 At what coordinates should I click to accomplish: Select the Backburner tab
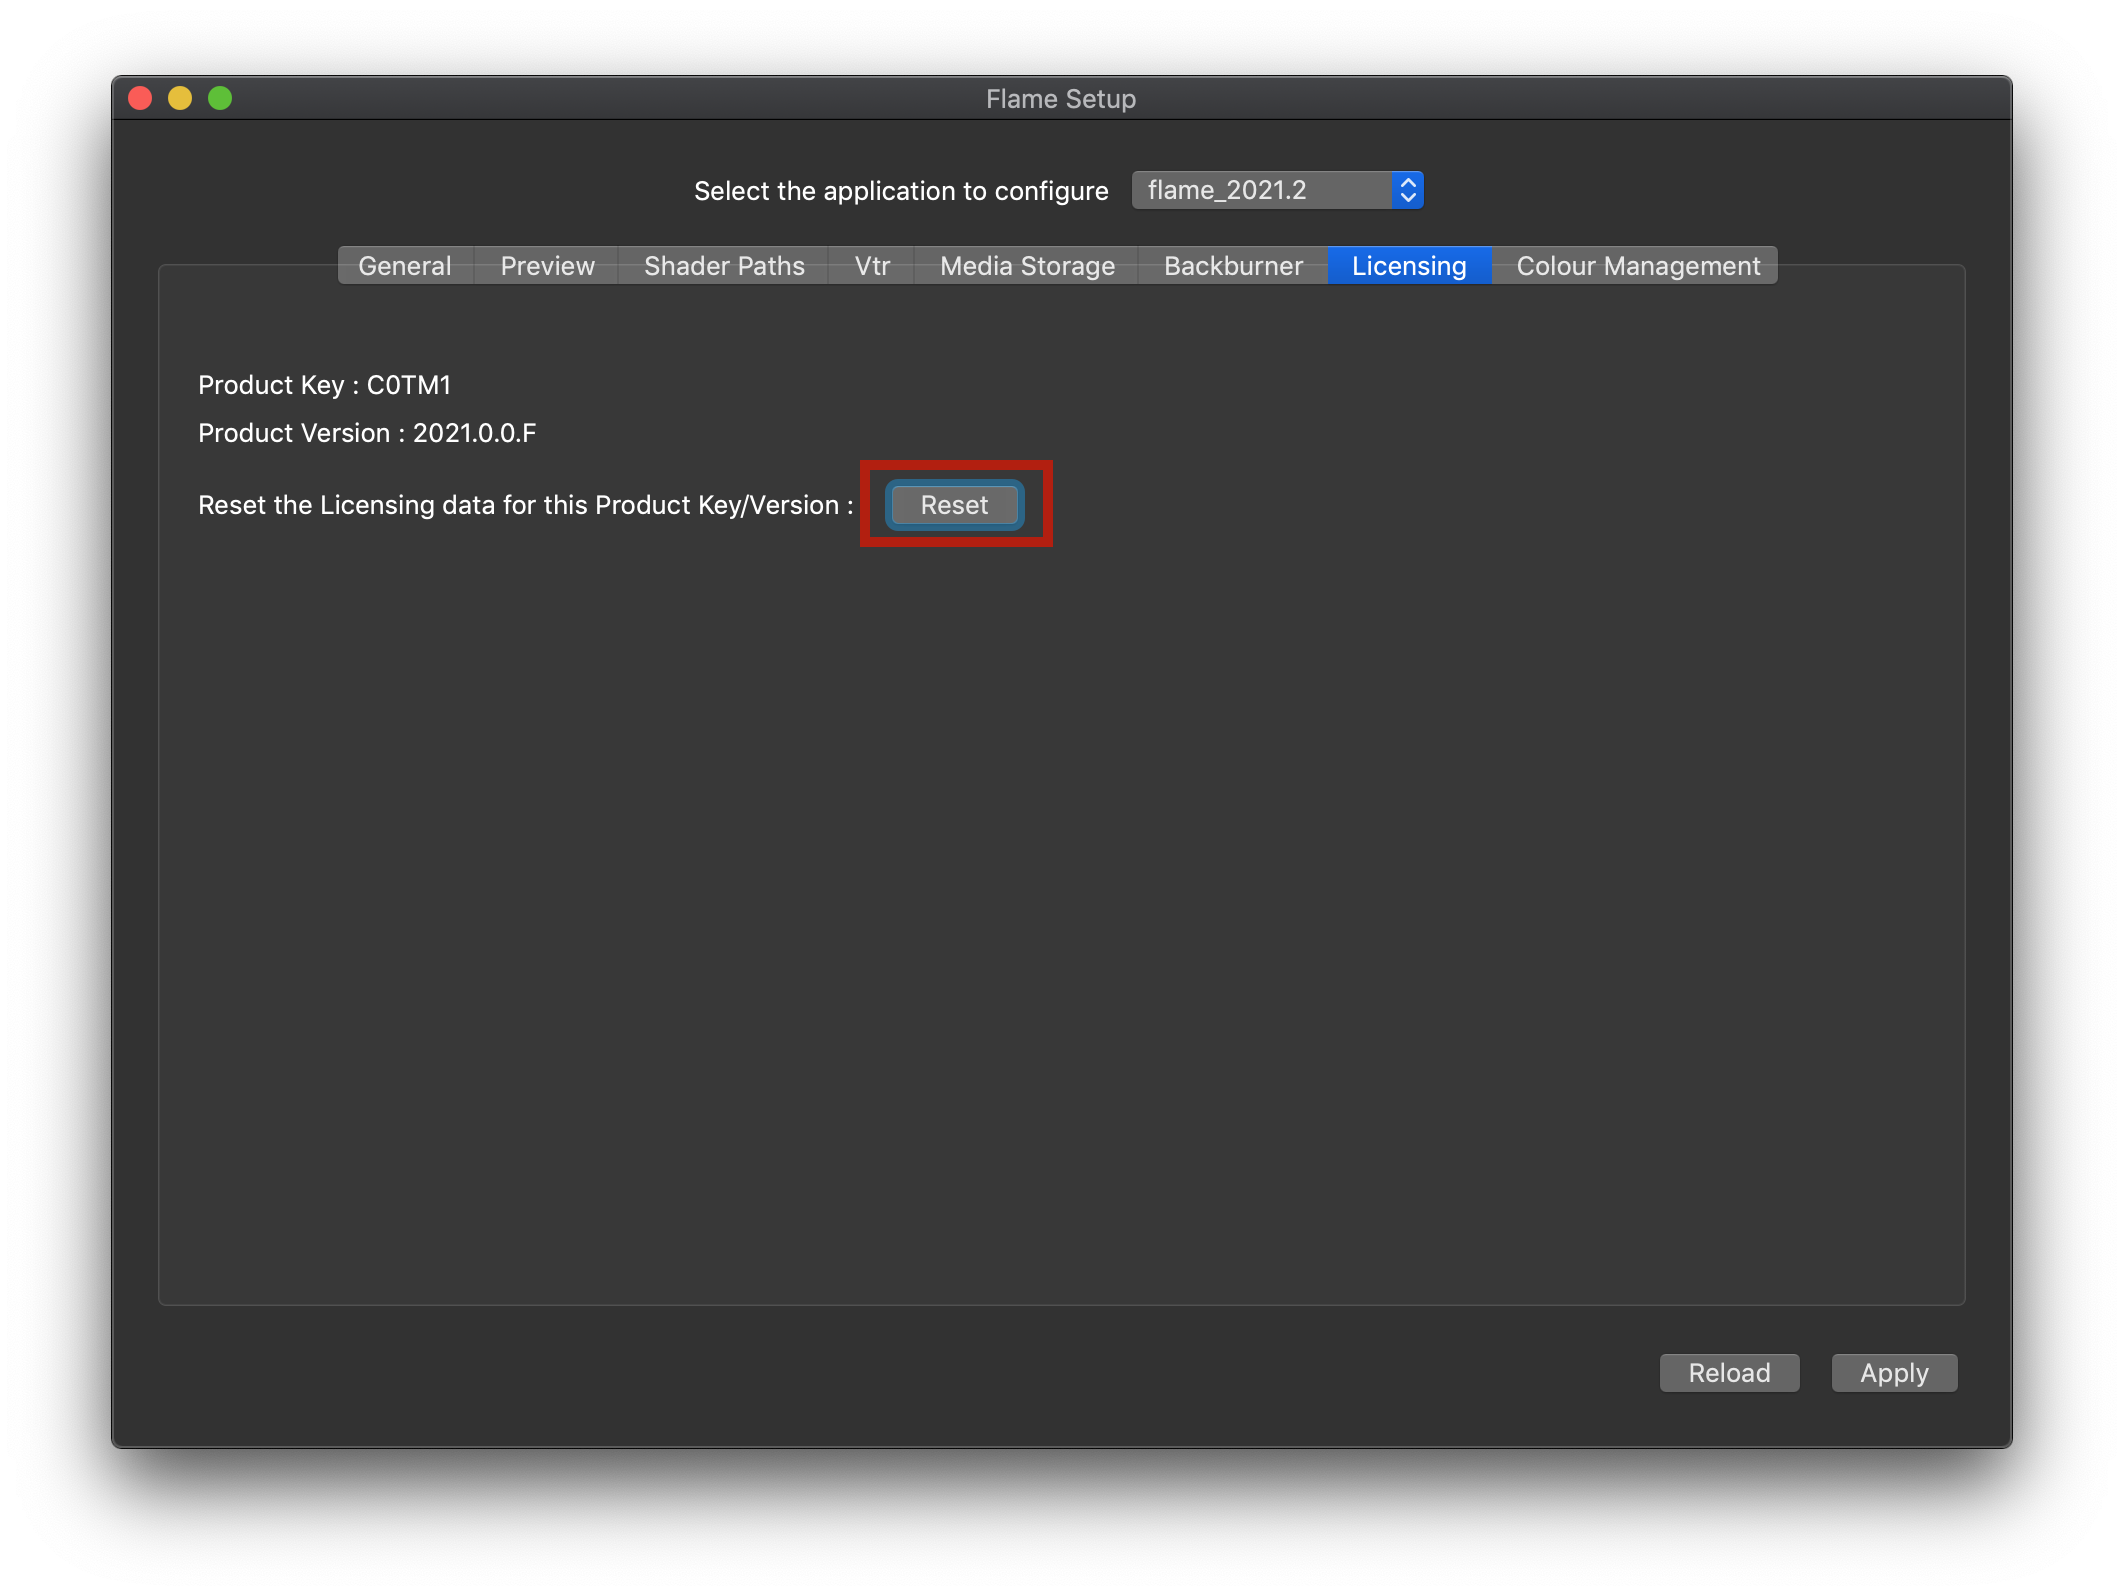pos(1232,265)
